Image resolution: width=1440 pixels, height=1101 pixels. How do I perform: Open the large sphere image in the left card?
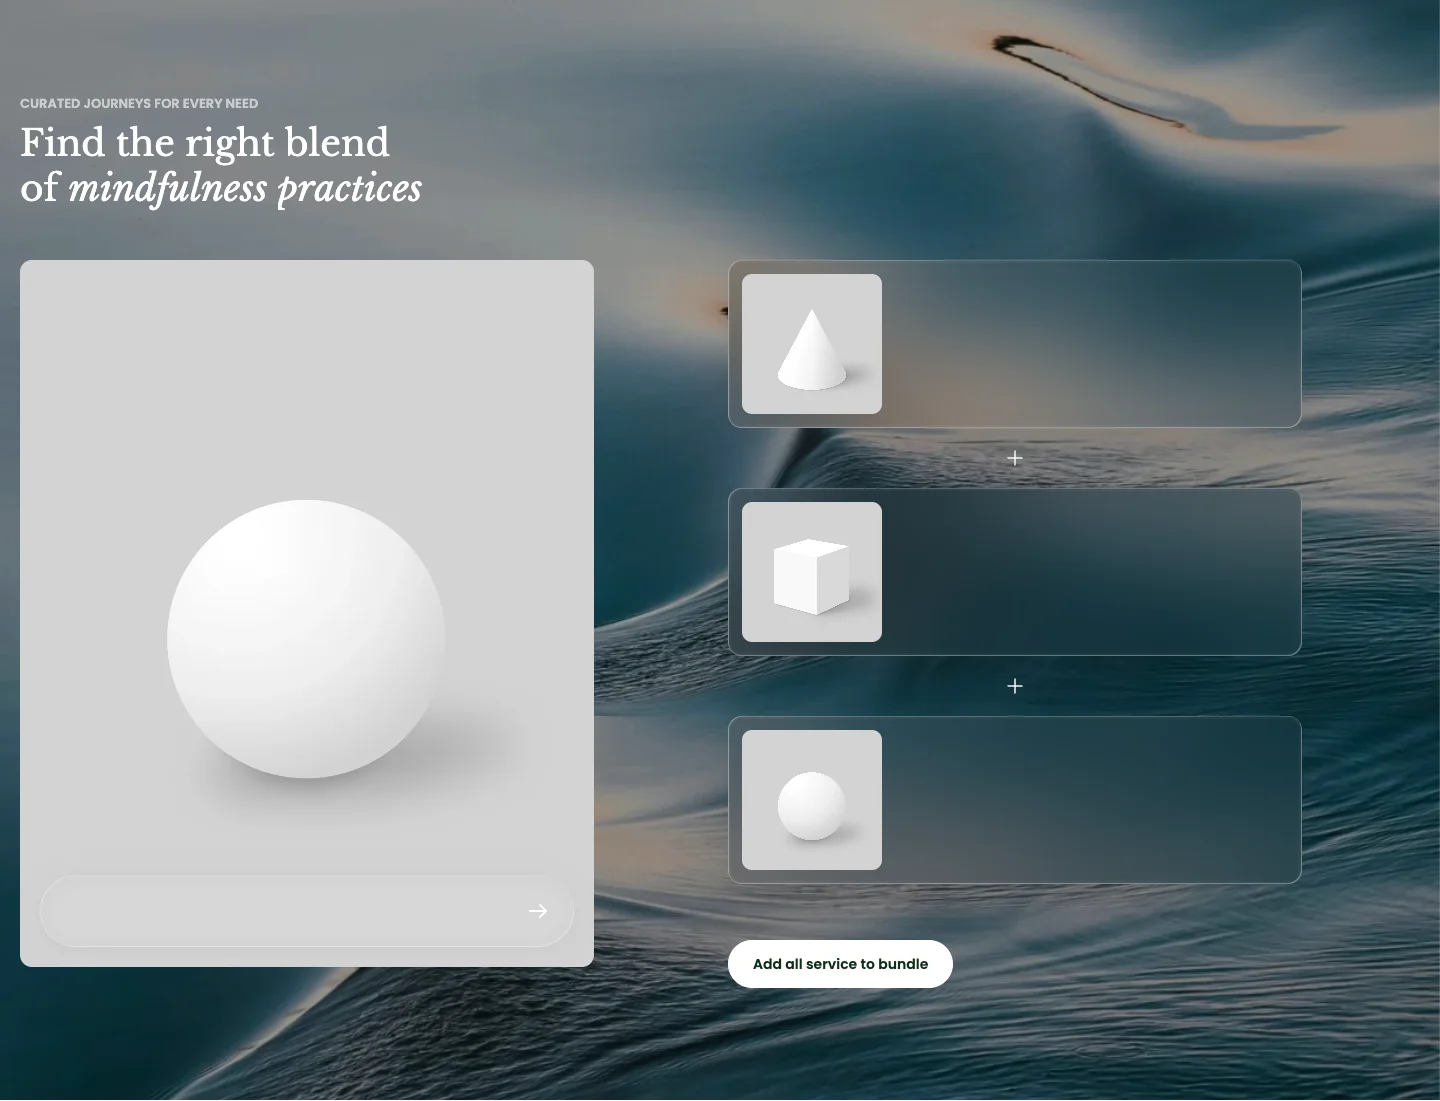pyautogui.click(x=307, y=613)
